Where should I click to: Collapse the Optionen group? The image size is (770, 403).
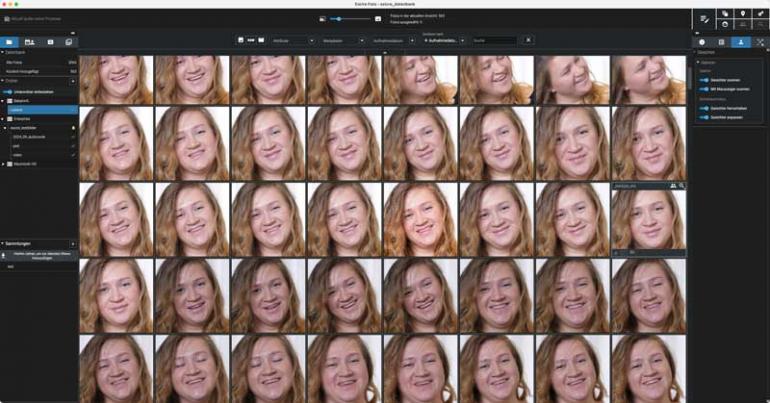coord(698,62)
